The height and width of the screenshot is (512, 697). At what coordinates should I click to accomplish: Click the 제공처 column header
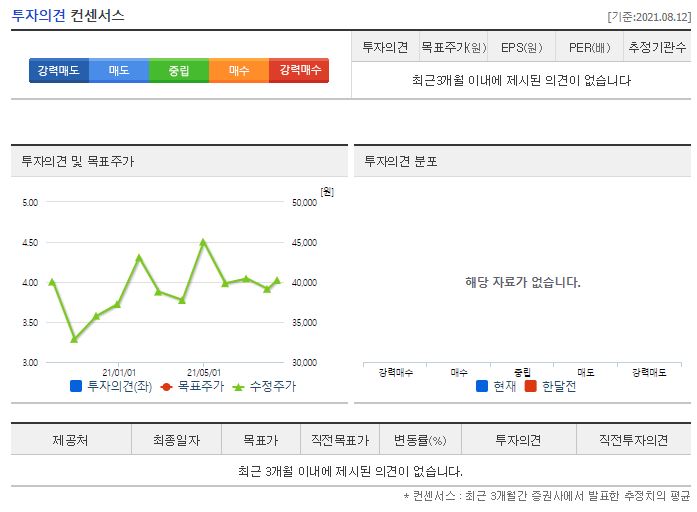tap(71, 440)
